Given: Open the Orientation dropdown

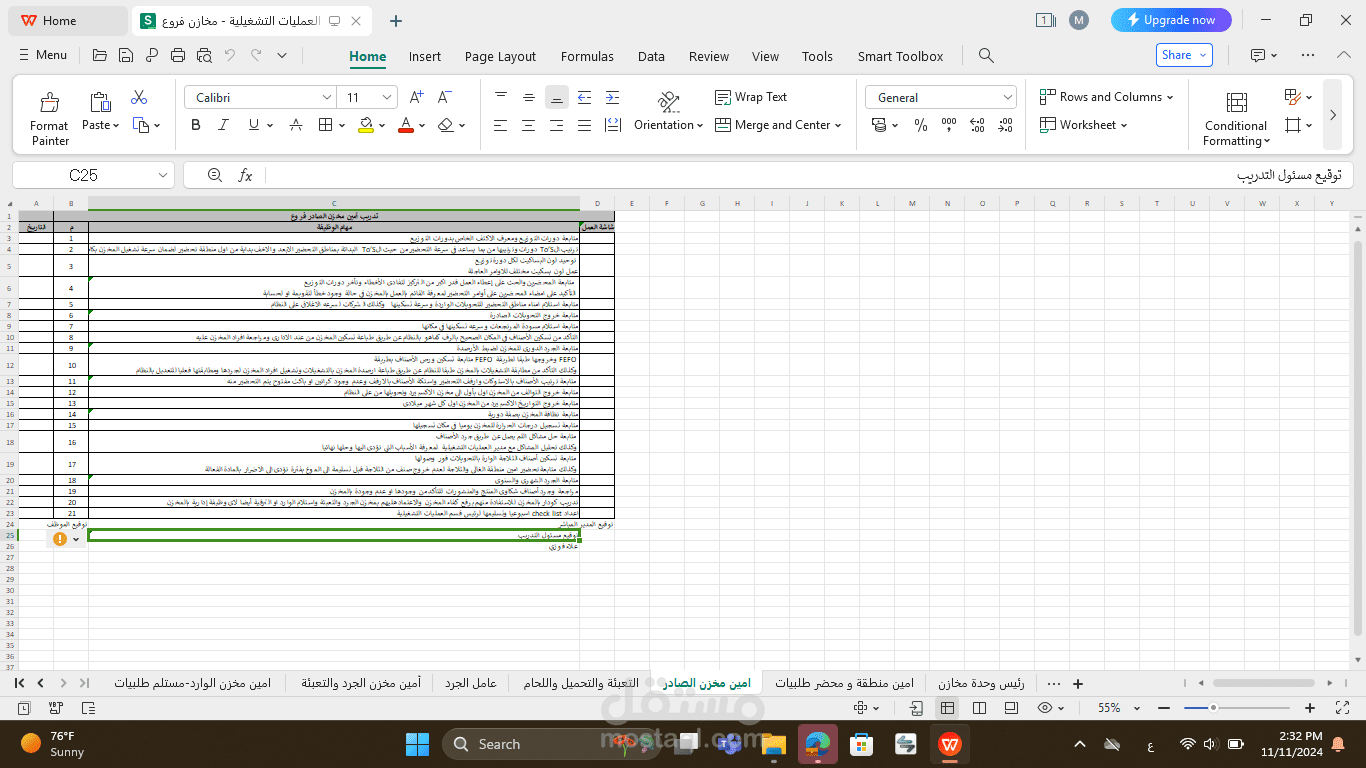Looking at the screenshot, I should [668, 125].
